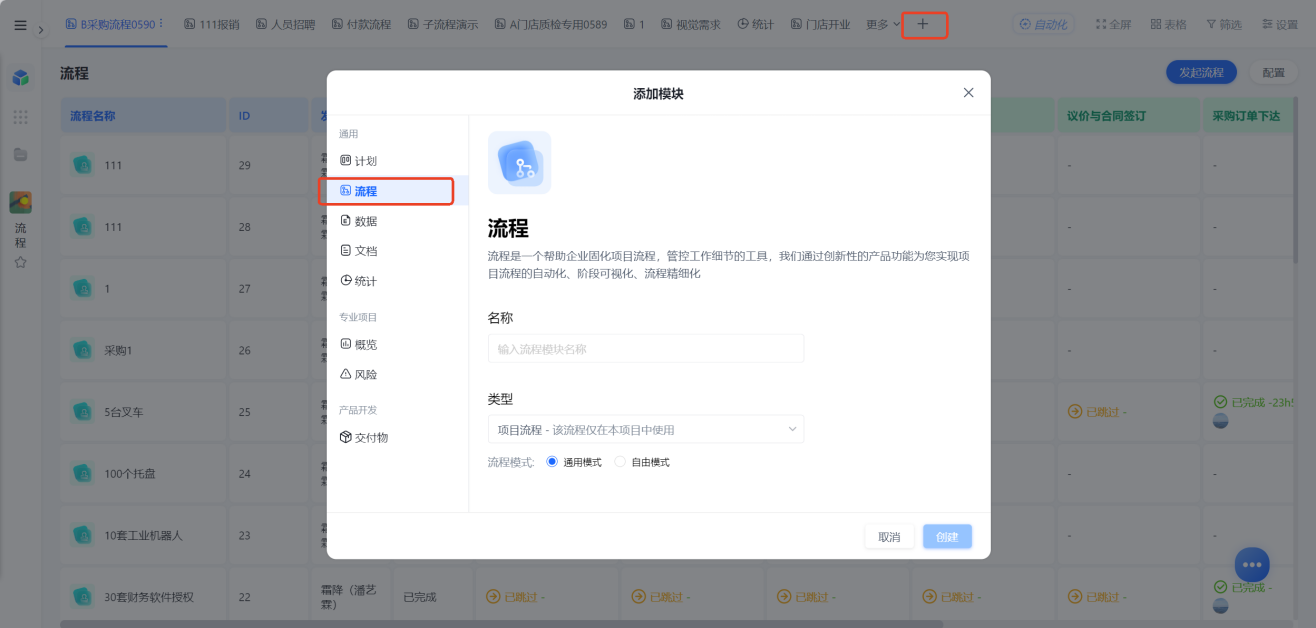Switch to the 付款流程 tab
The height and width of the screenshot is (628, 1316).
pyautogui.click(x=361, y=24)
